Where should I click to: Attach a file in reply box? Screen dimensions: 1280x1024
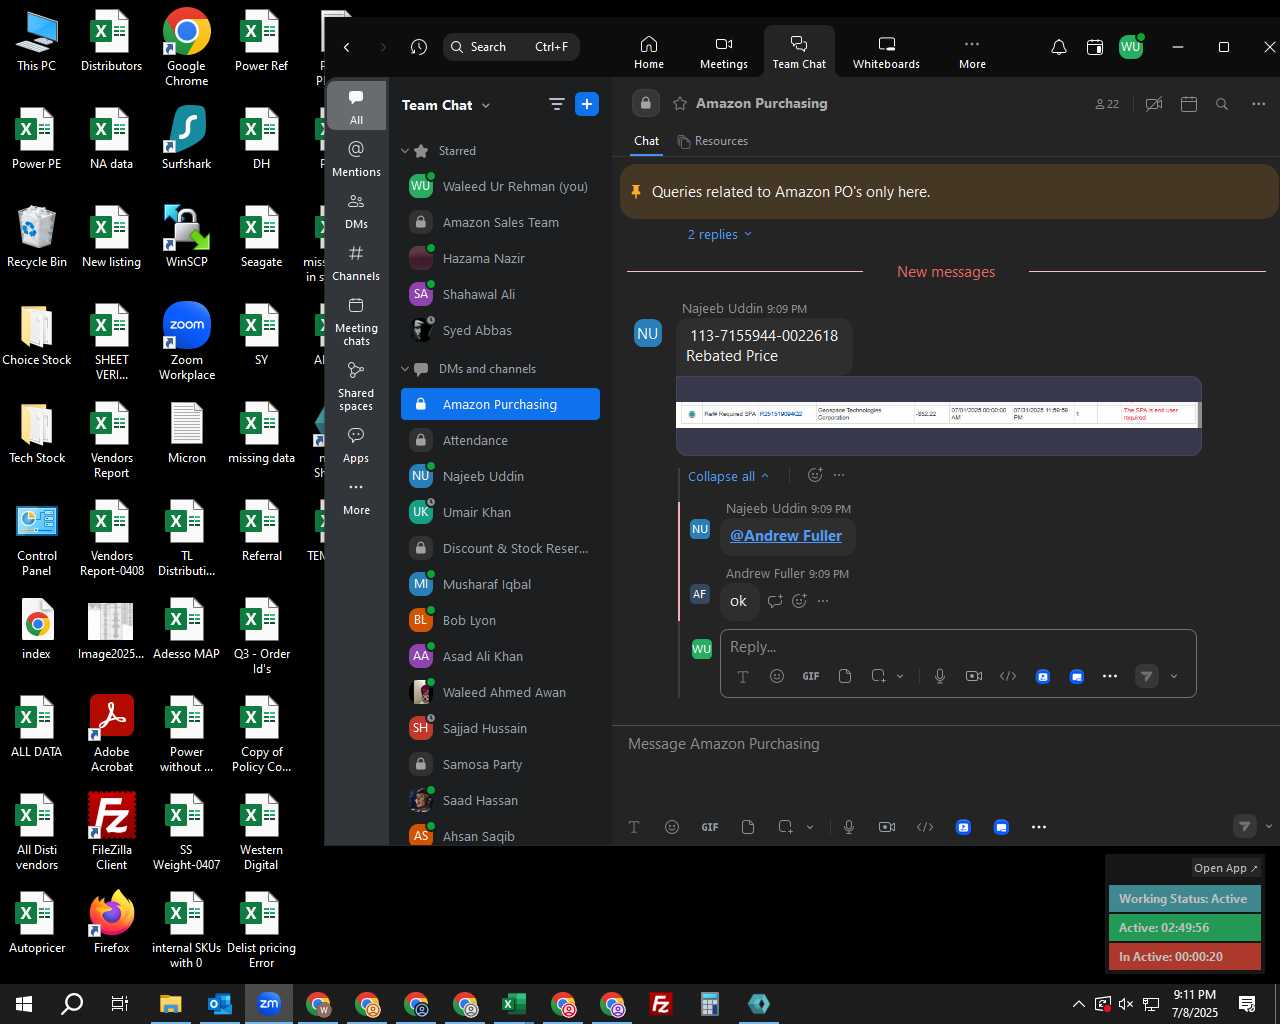(x=845, y=676)
